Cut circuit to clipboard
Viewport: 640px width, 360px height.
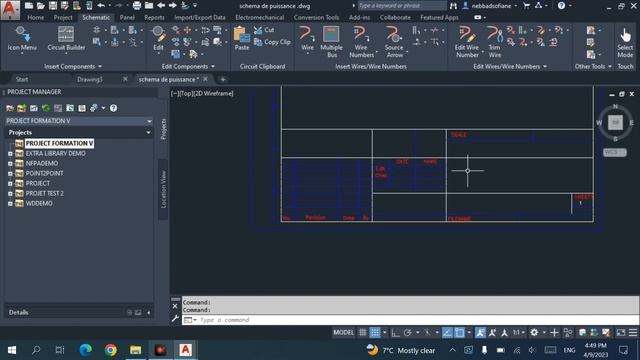(264, 30)
